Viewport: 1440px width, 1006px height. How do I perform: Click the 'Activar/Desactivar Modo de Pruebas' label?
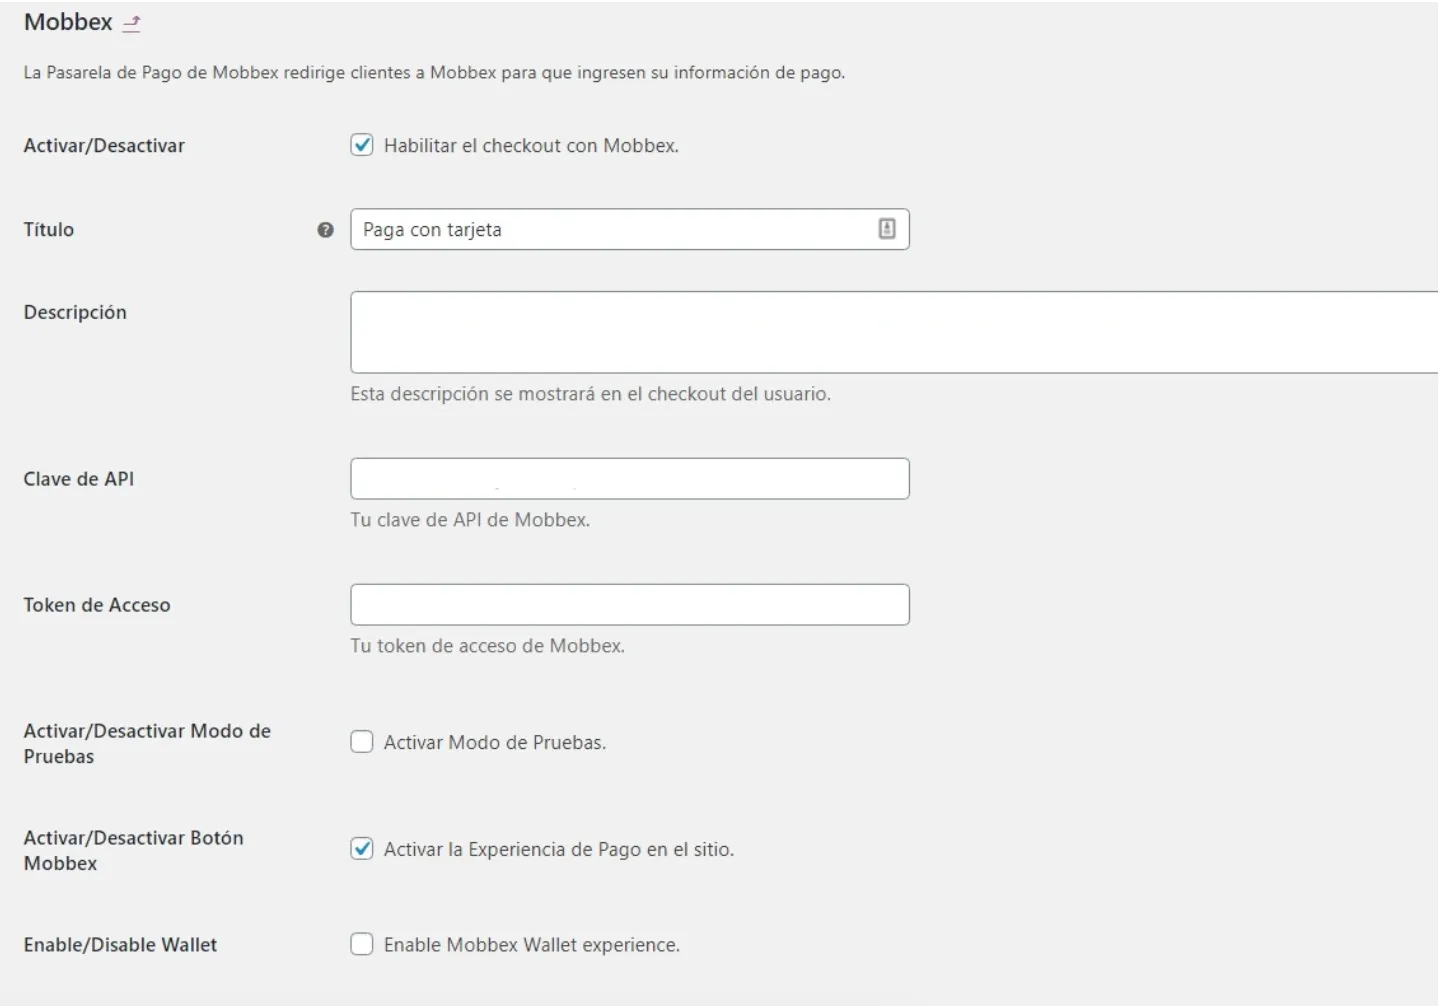[x=147, y=744]
